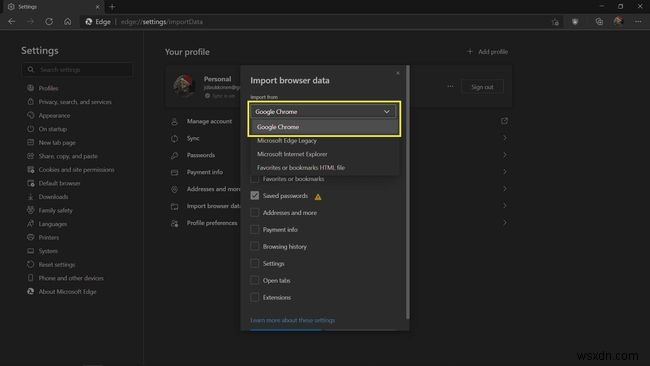Select Microsoft Edge Legacy option
The height and width of the screenshot is (366, 650).
(x=324, y=141)
